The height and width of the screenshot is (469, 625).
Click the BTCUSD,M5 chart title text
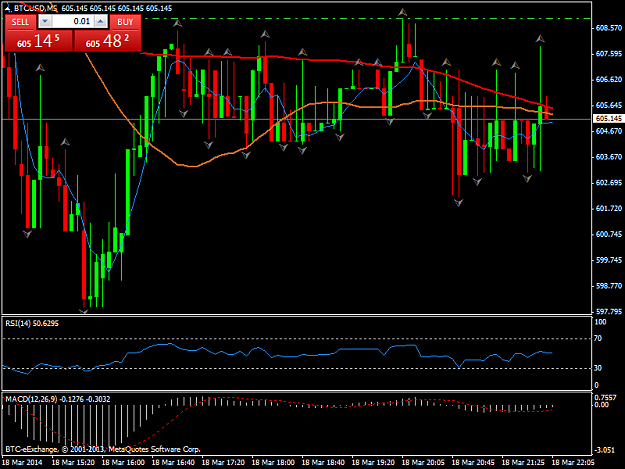(35, 8)
